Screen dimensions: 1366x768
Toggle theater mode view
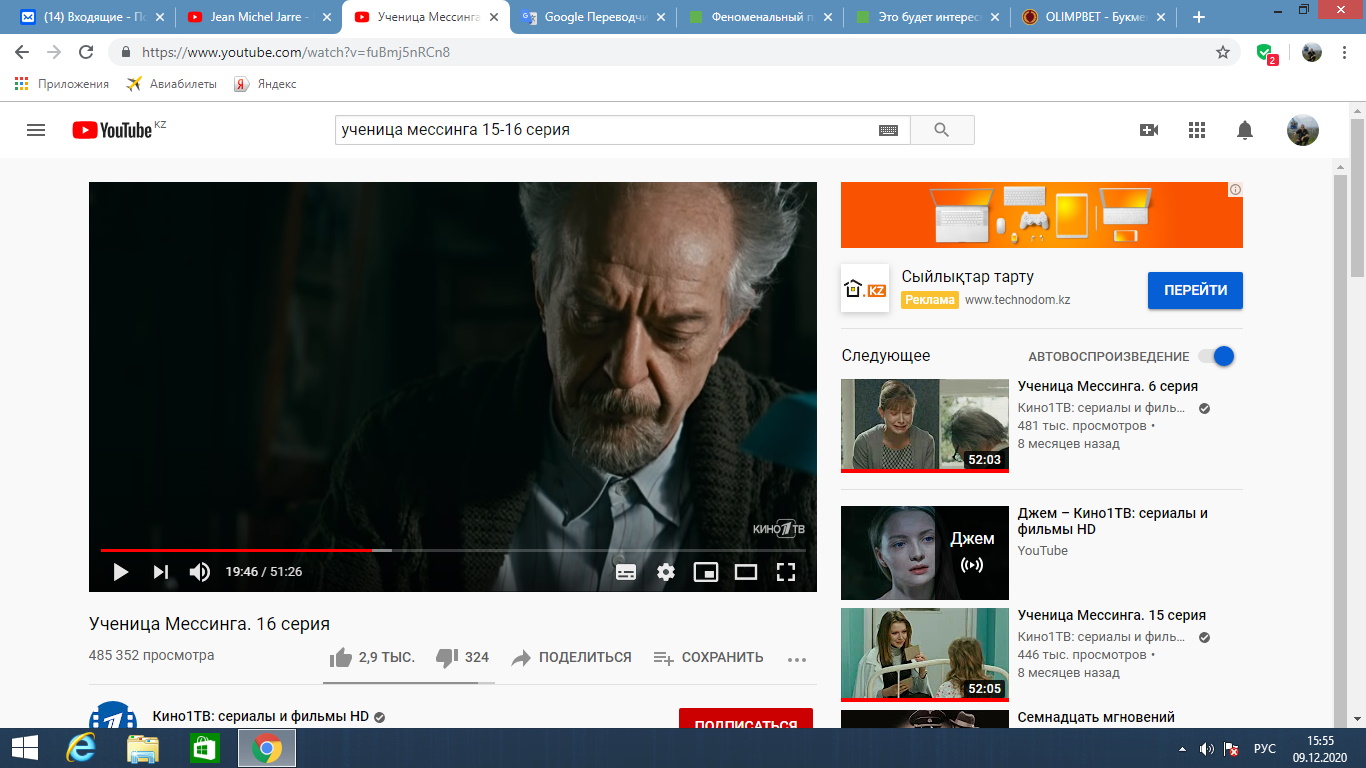pyautogui.click(x=746, y=572)
